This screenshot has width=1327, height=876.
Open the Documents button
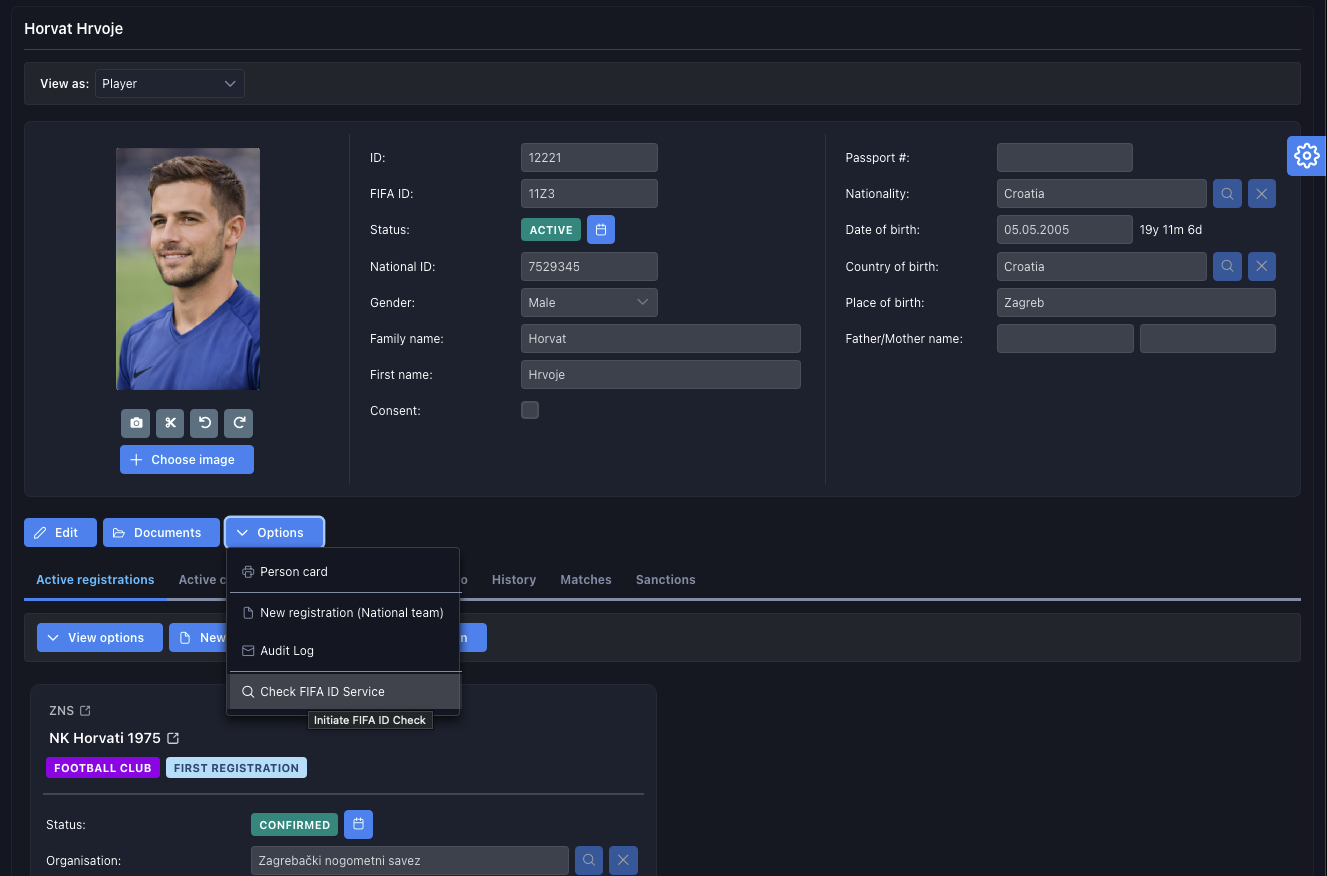(161, 533)
